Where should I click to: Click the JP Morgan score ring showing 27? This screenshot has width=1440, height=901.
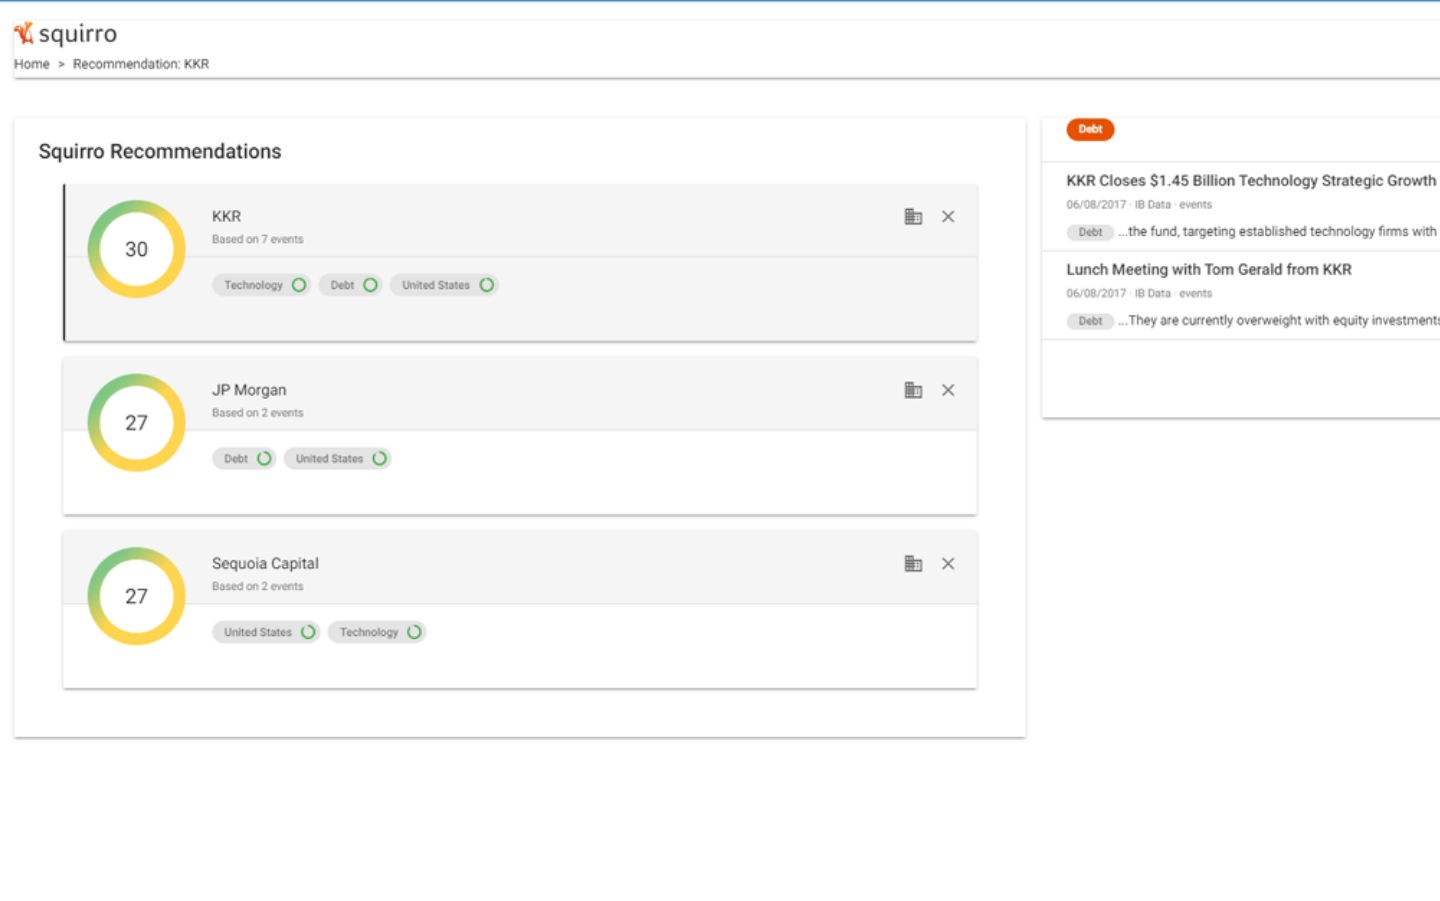[136, 423]
